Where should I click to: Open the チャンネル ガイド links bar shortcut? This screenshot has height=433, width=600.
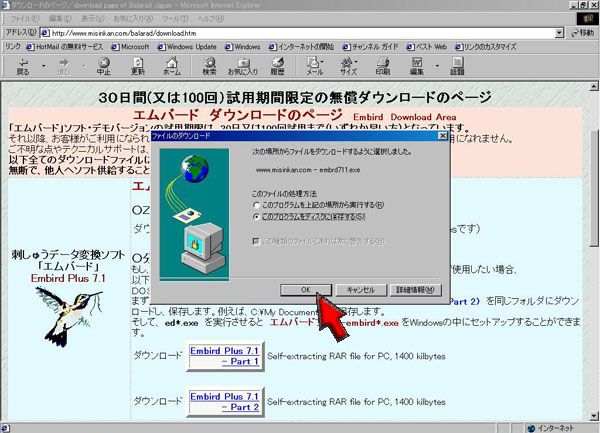pos(370,47)
